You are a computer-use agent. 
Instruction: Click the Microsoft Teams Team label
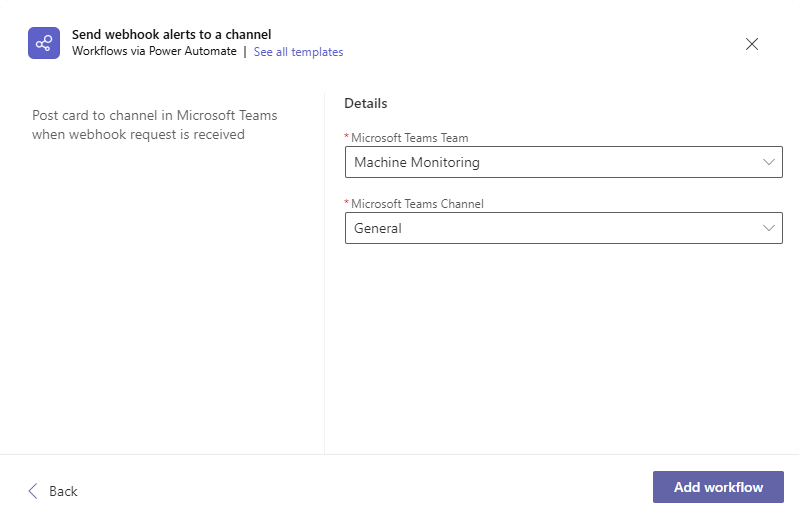pos(410,138)
